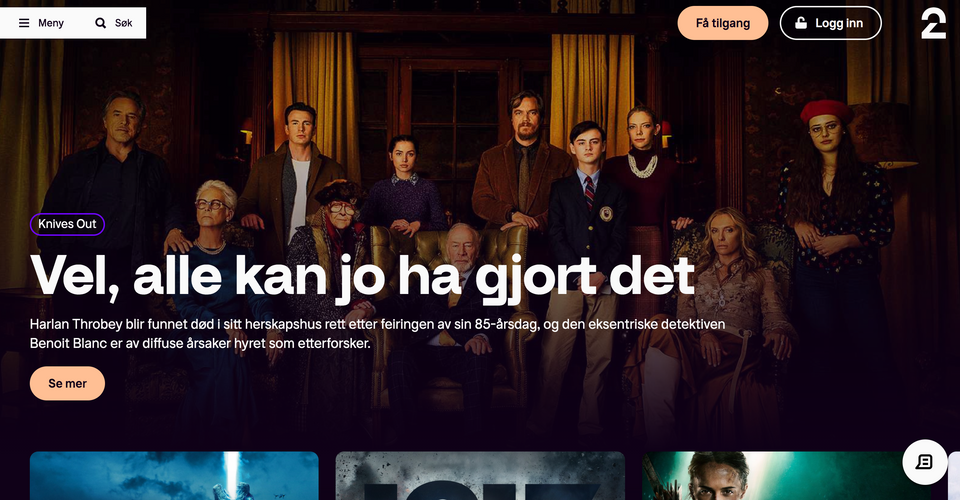Click the Se mer button
This screenshot has width=960, height=500.
coord(67,384)
